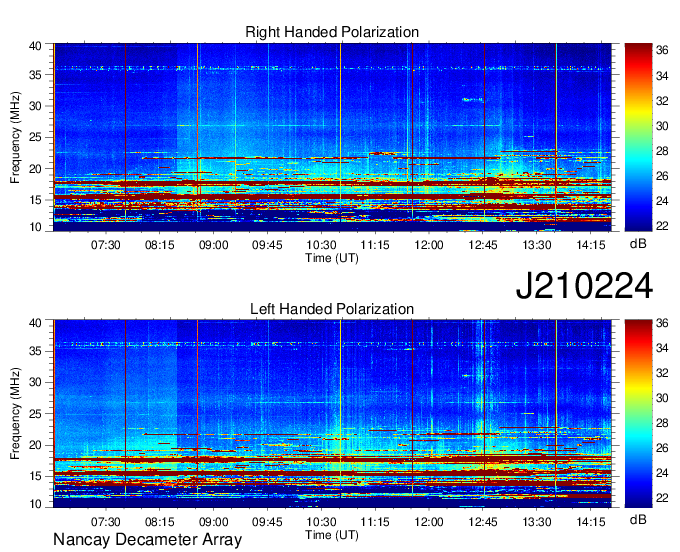
Task: Click the 36 dB value on Right Handed colorbar
Action: [662, 51]
